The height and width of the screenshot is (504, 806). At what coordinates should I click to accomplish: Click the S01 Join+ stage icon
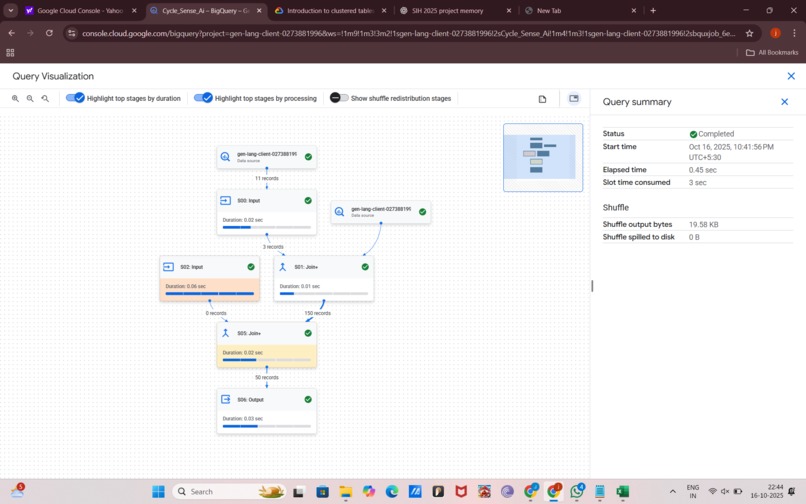coord(282,267)
